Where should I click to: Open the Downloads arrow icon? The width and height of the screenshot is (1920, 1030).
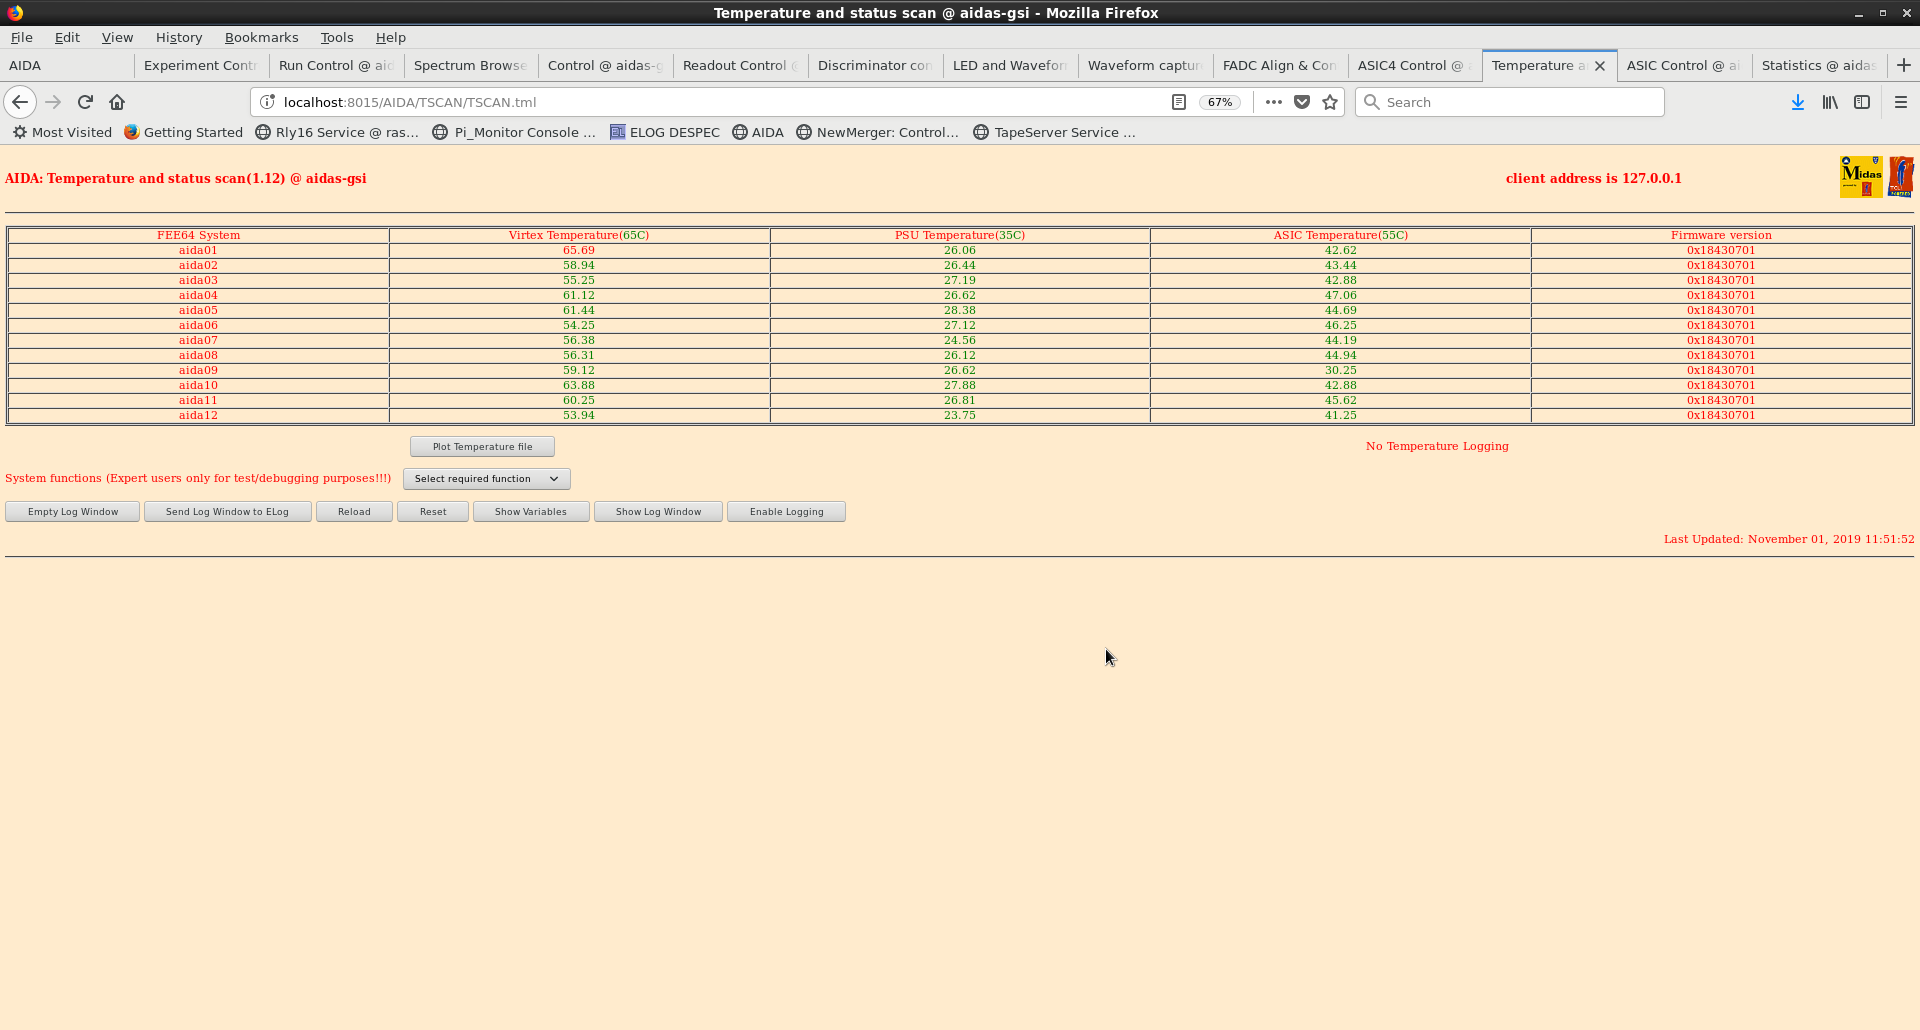(1797, 102)
